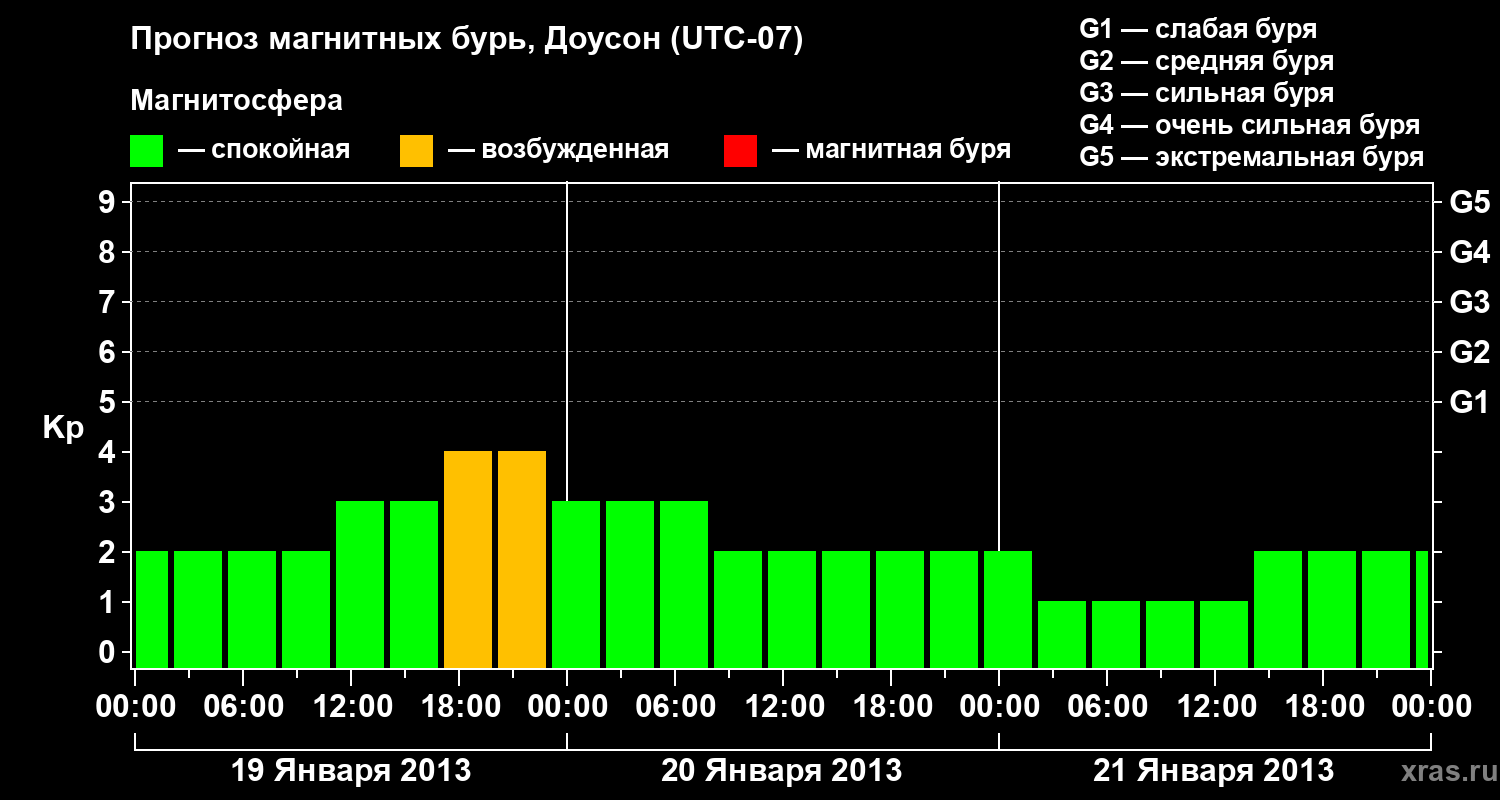1500x800 pixels.
Task: Click the Kp 2 bar starting at 00:00 on 21 Января
Action: pos(1008,609)
